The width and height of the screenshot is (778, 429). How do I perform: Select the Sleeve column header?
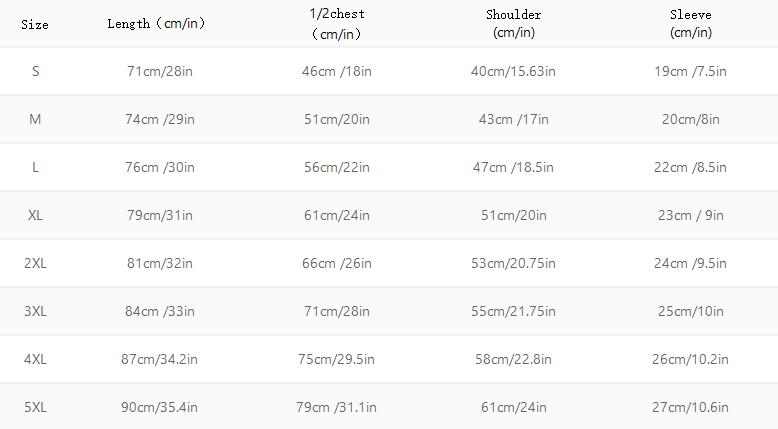(x=690, y=24)
